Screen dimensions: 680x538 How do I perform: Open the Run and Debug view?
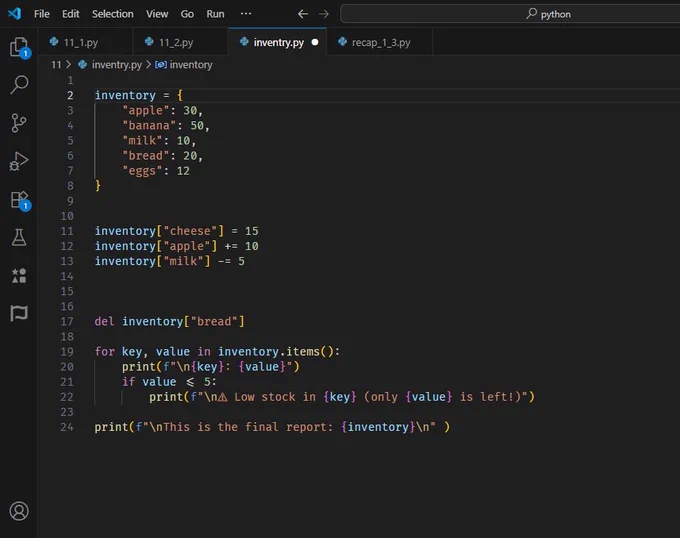pyautogui.click(x=18, y=161)
